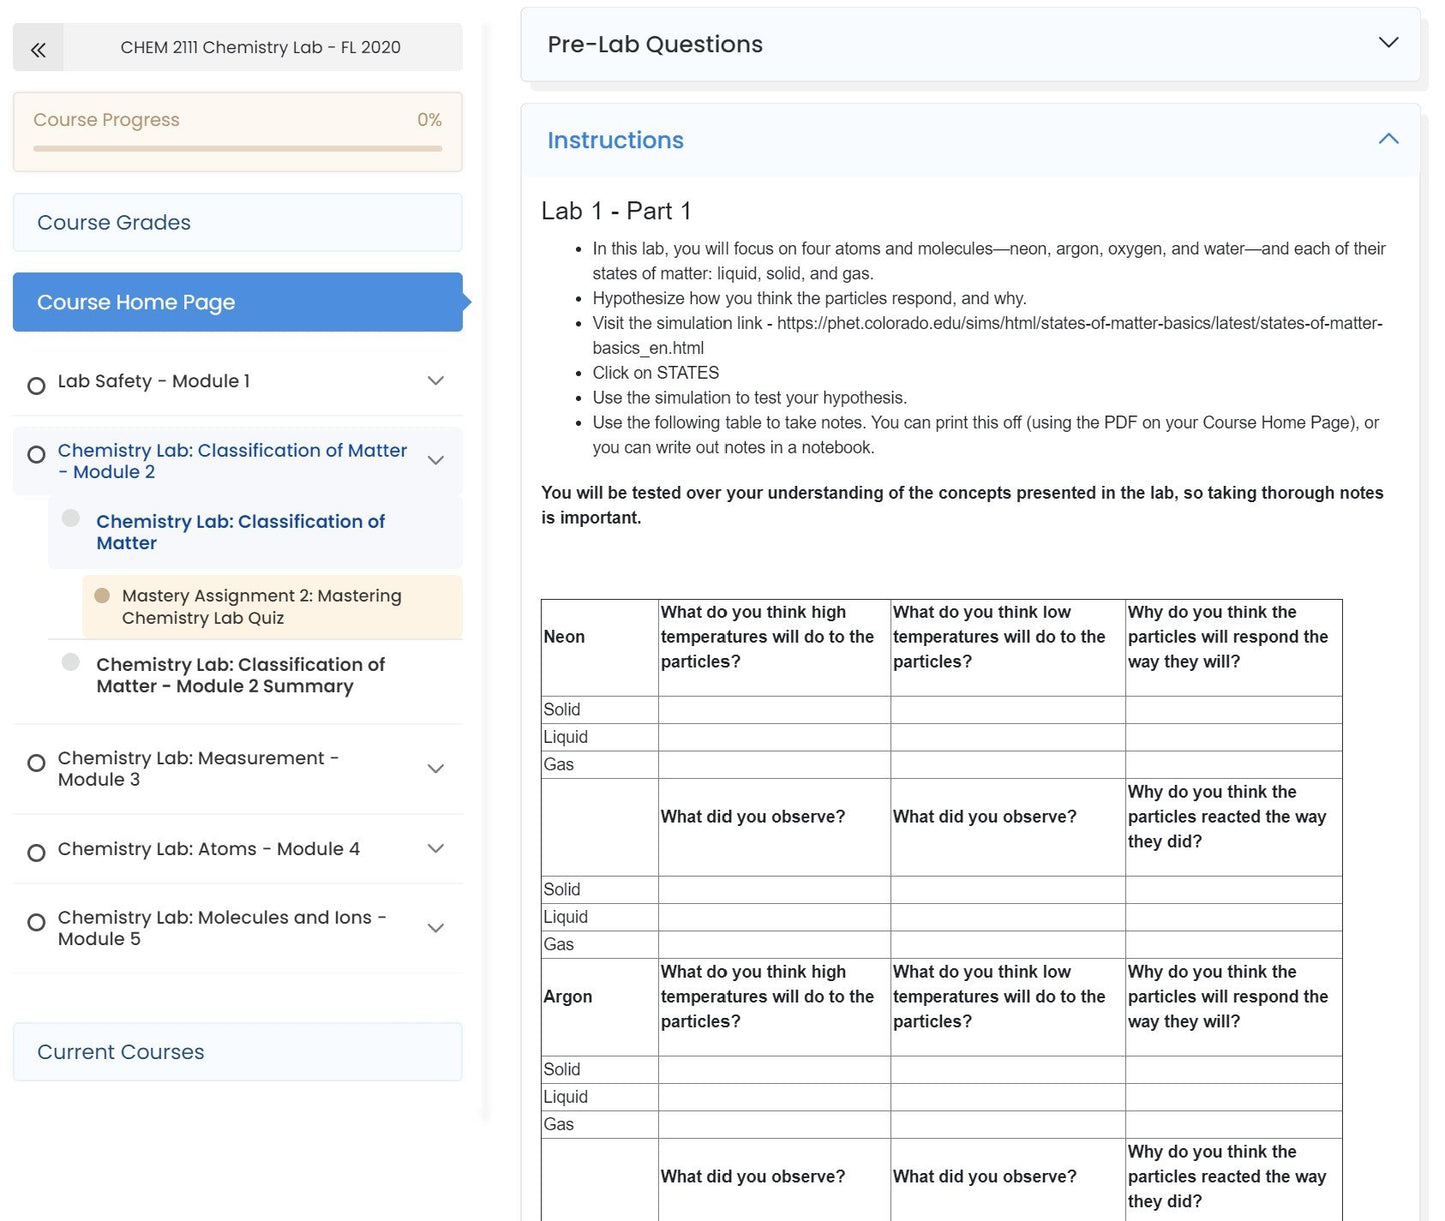Open Course Grades from the sidebar
The height and width of the screenshot is (1221, 1445).
[x=237, y=223]
